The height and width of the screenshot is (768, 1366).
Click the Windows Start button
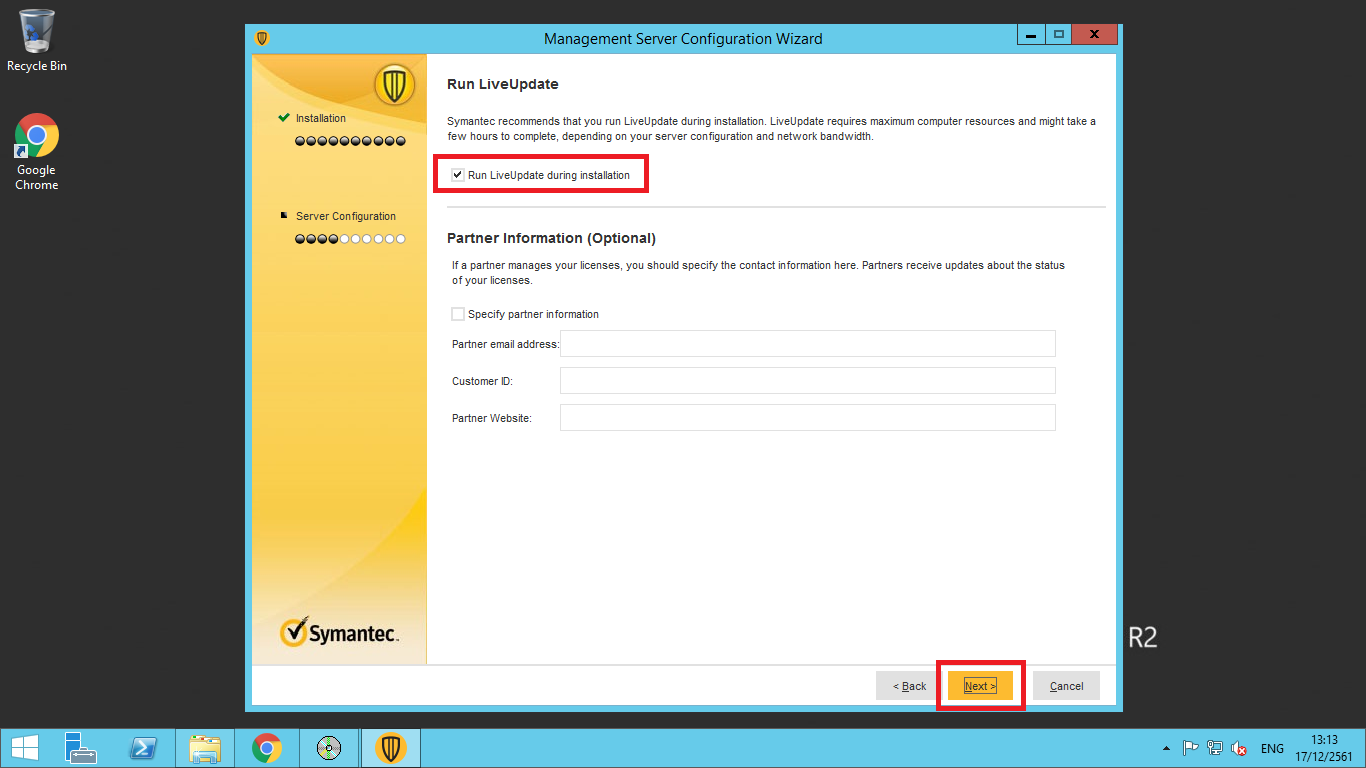coord(24,748)
